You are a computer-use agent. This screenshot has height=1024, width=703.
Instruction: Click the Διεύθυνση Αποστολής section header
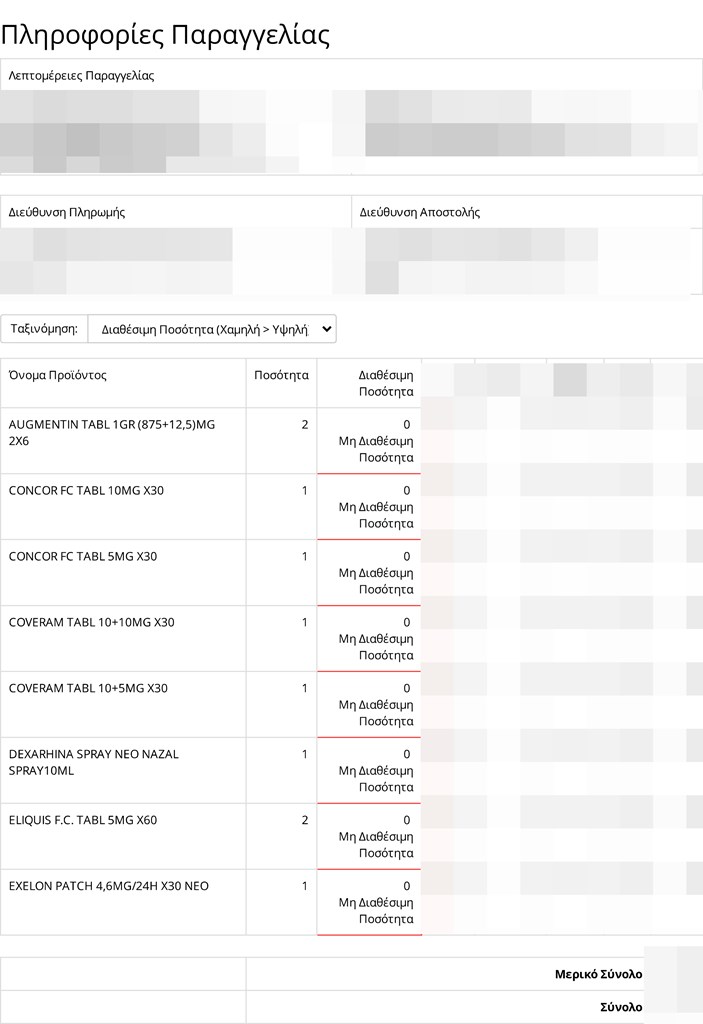click(x=420, y=212)
